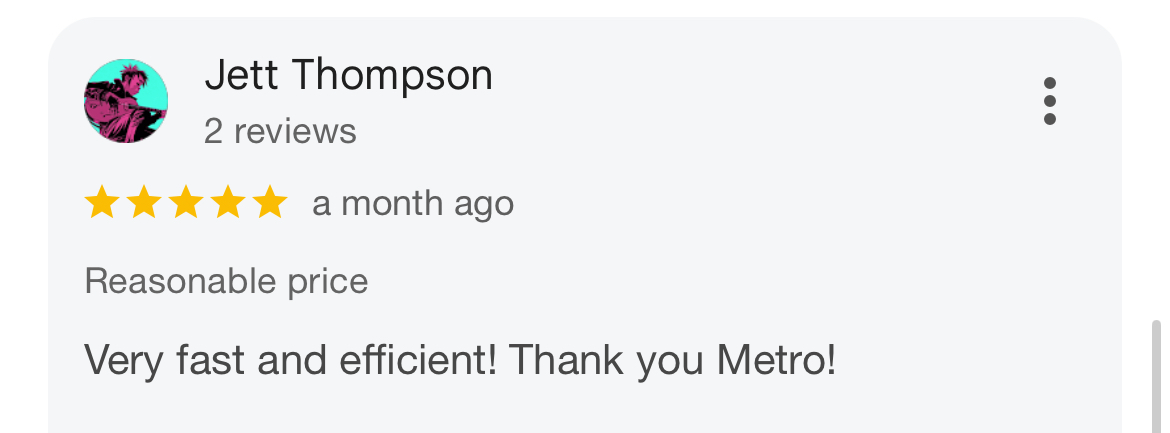Click the "2 reviews" count text
Screen dimensions: 1170x433
[x=280, y=131]
